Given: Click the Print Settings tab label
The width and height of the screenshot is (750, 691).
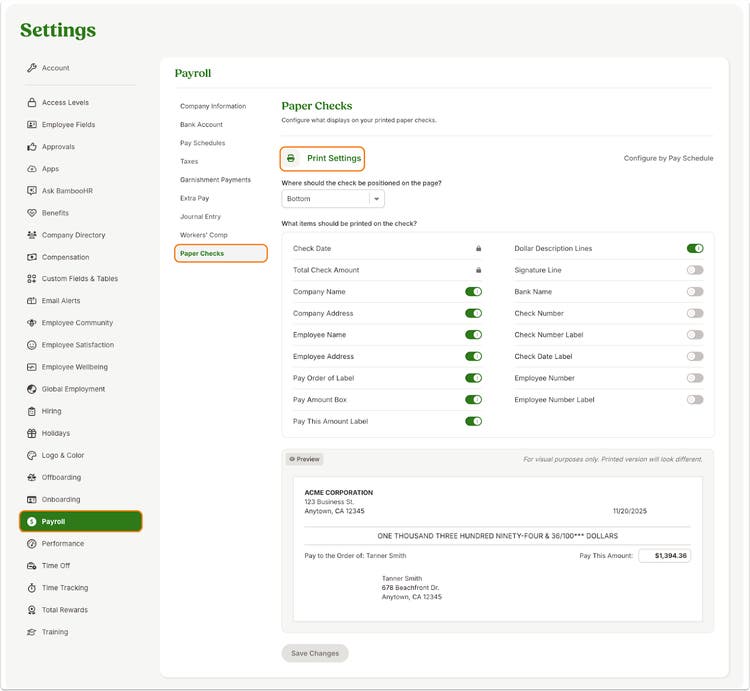Looking at the screenshot, I should coord(334,158).
